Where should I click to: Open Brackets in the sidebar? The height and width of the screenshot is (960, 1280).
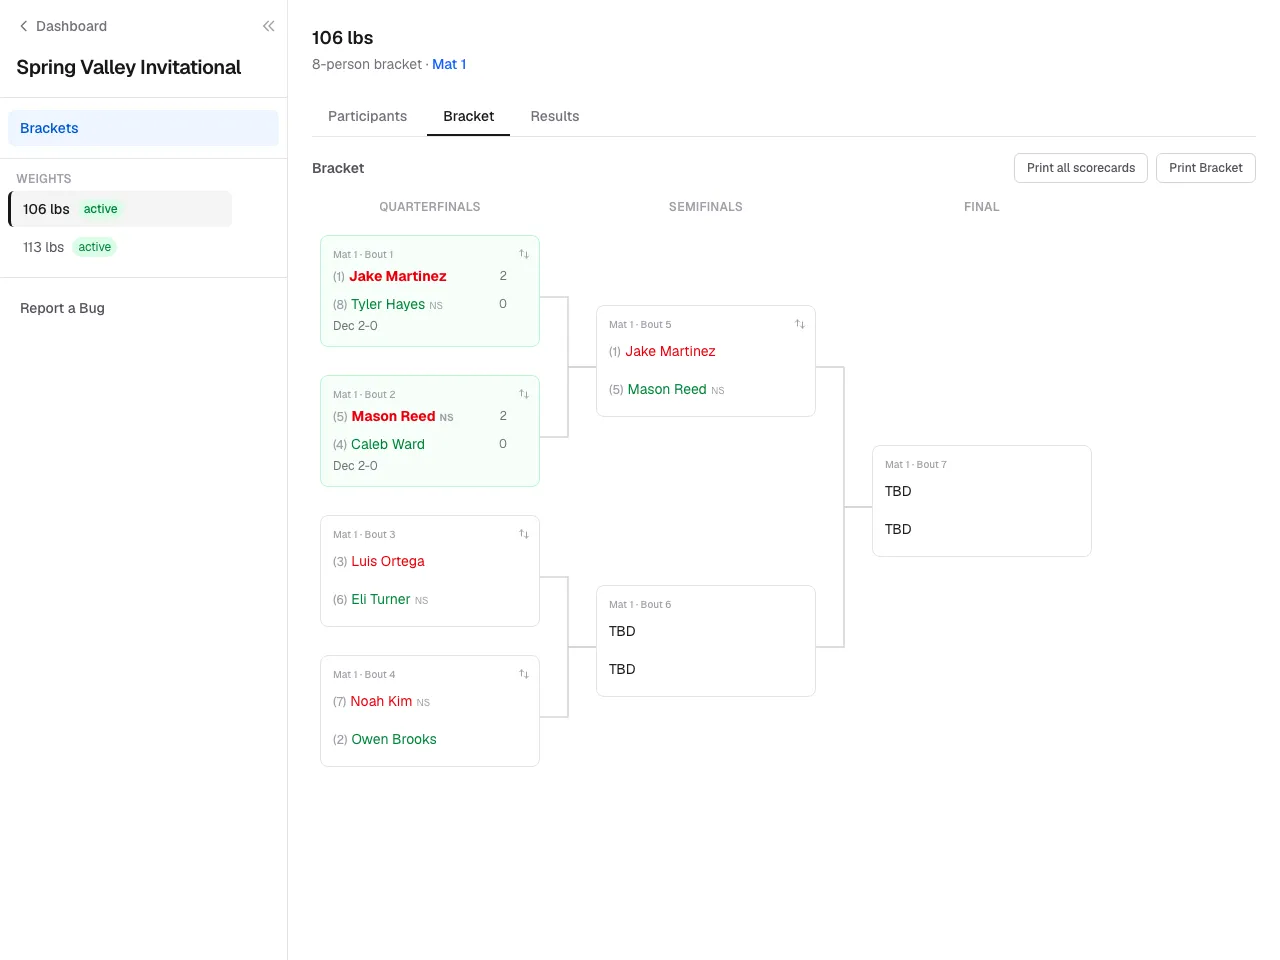point(143,128)
